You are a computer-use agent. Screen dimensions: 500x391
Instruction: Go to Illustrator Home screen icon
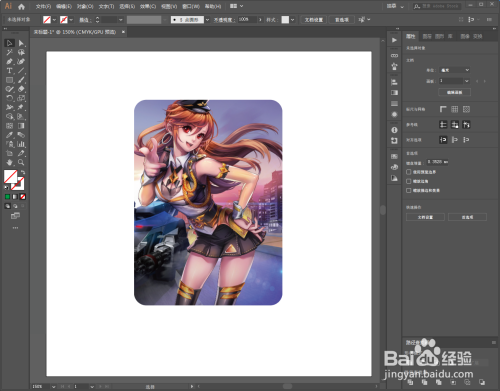pos(21,6)
